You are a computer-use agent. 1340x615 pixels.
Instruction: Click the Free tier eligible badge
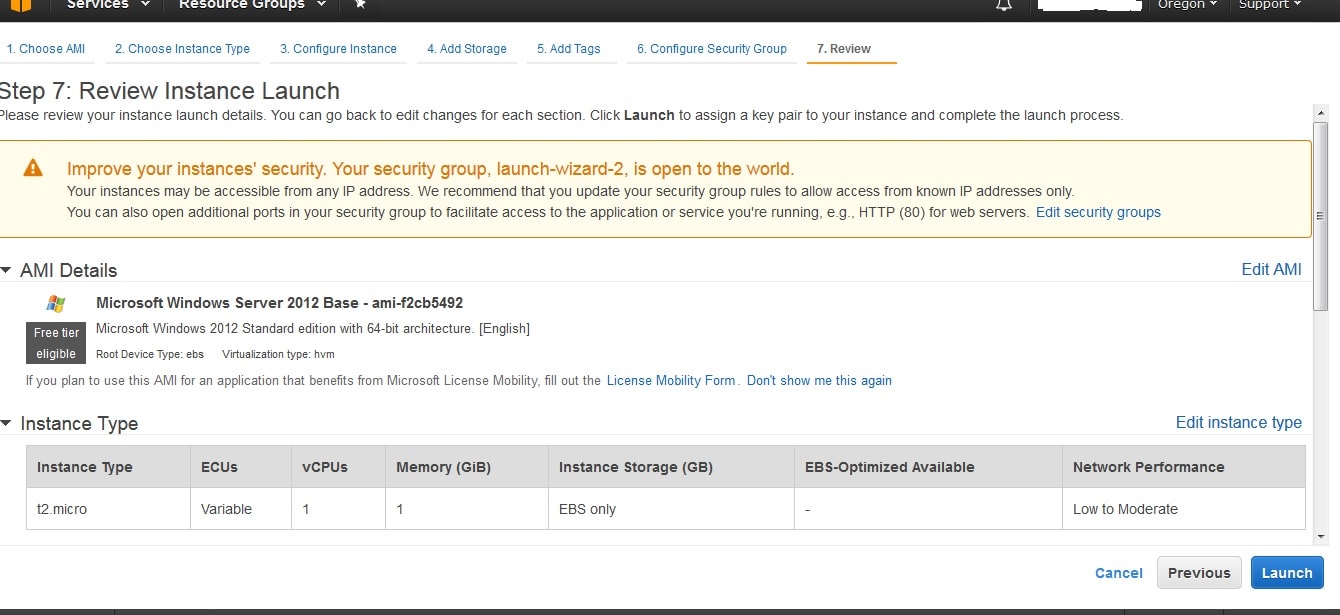56,343
